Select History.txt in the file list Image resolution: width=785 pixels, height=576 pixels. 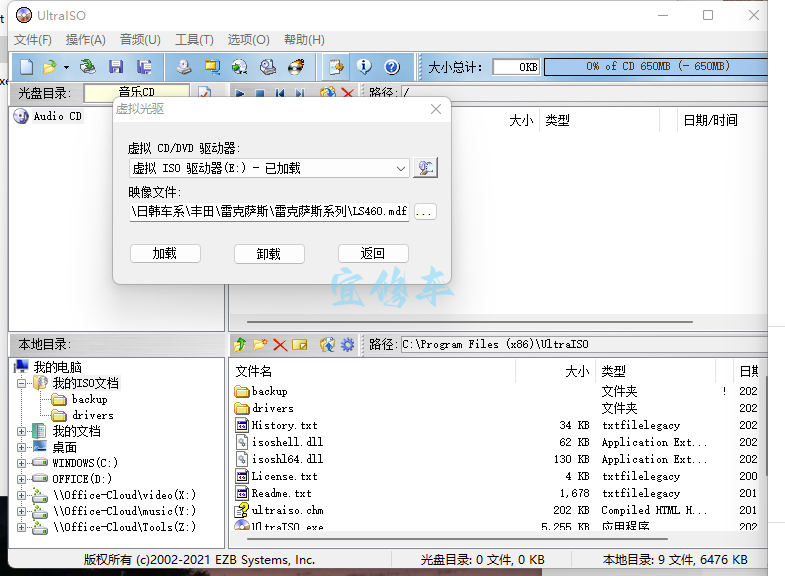(x=284, y=425)
